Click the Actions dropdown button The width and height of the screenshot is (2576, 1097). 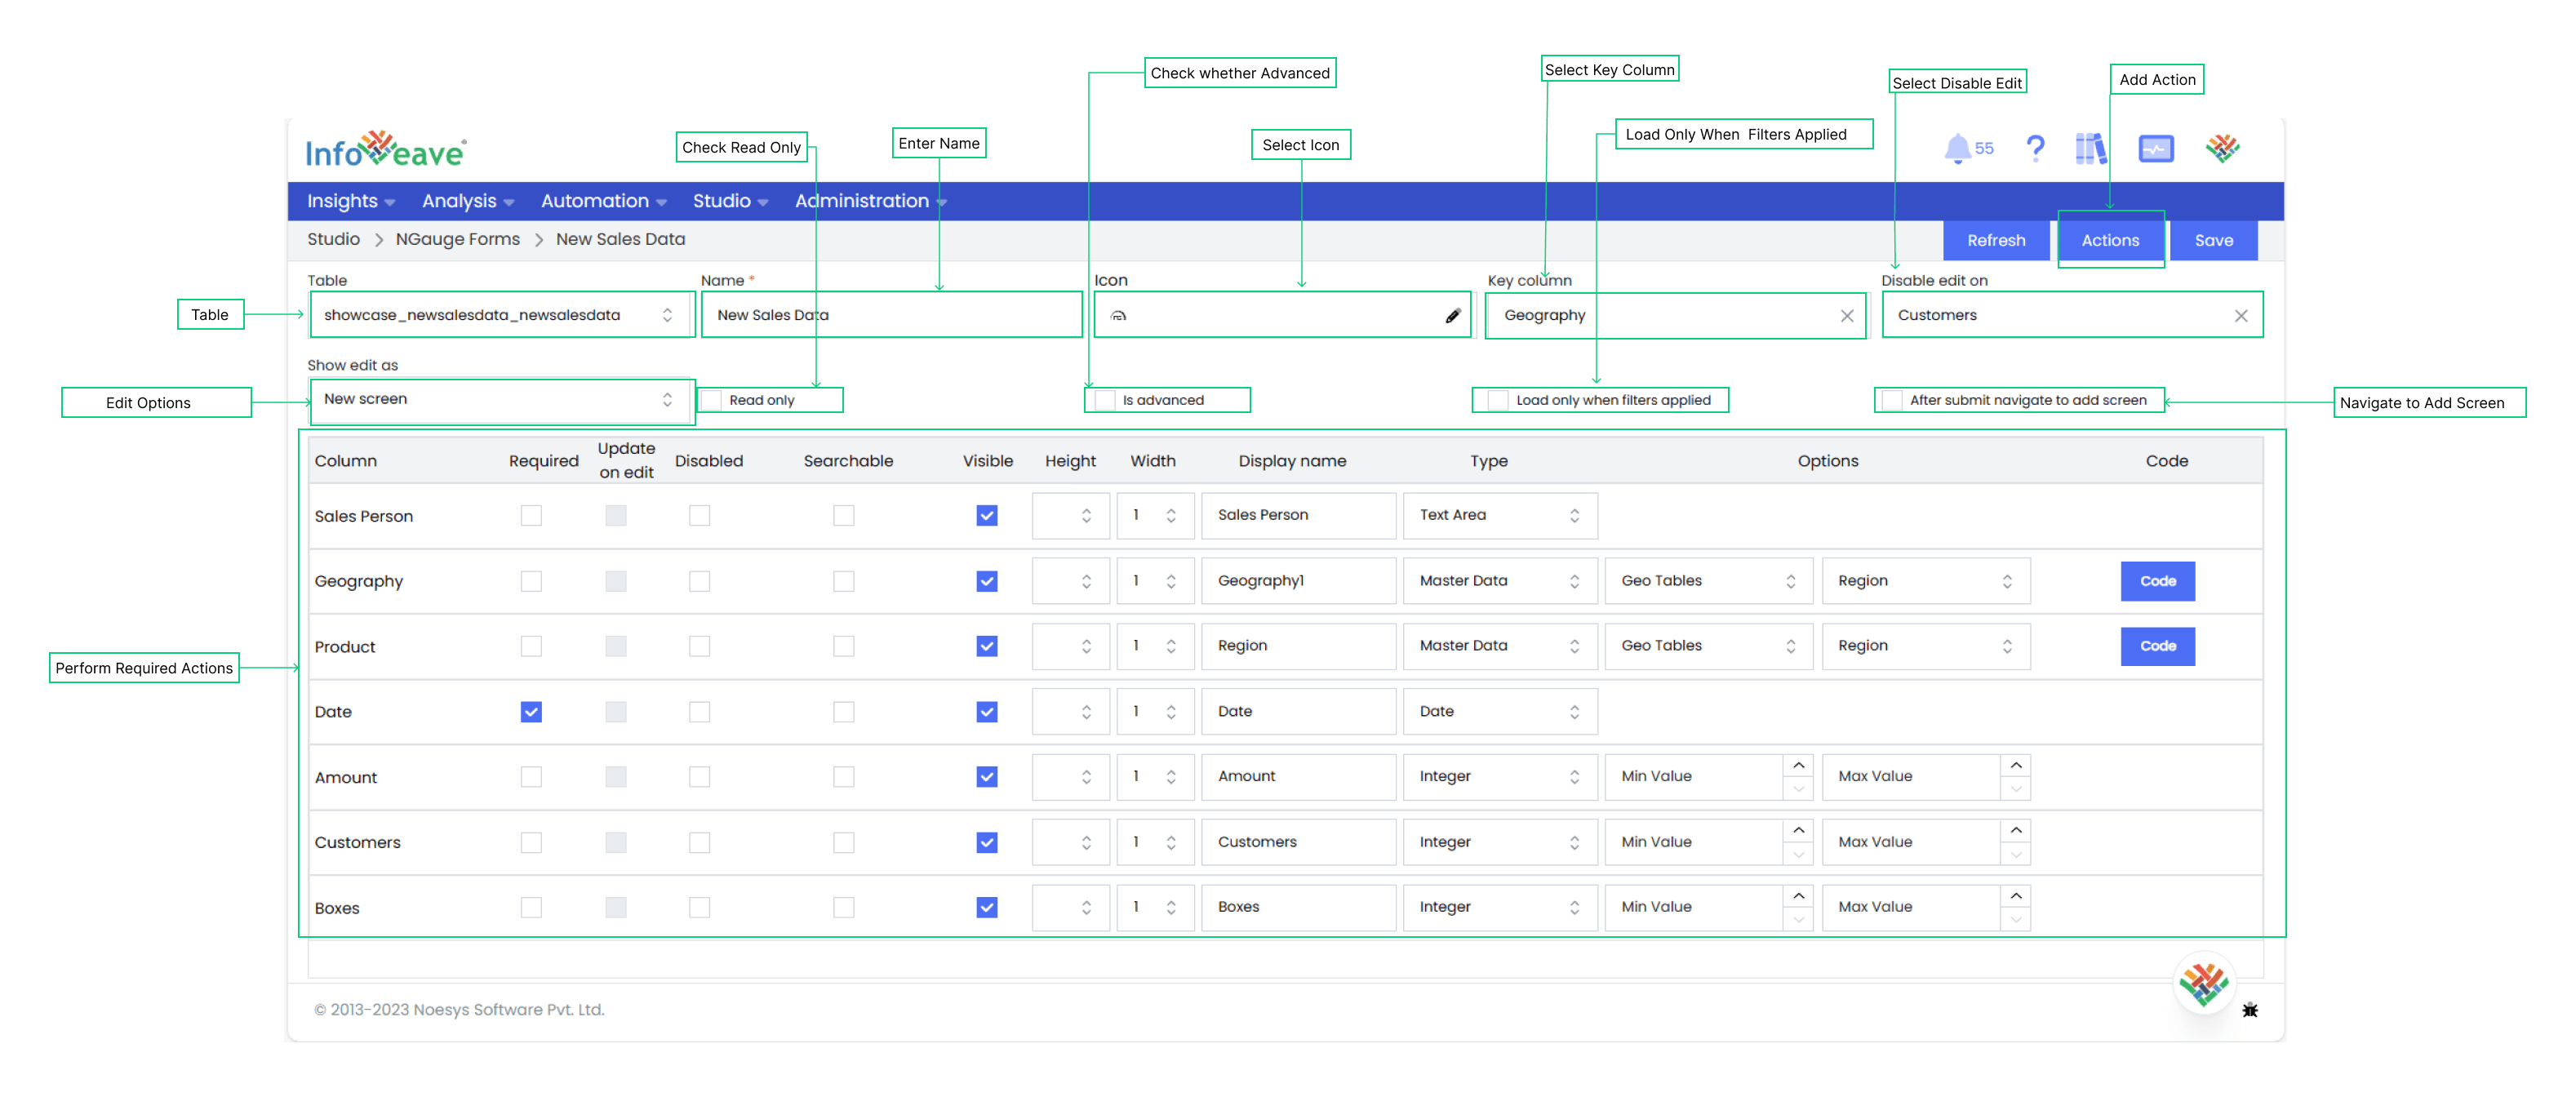point(2111,238)
